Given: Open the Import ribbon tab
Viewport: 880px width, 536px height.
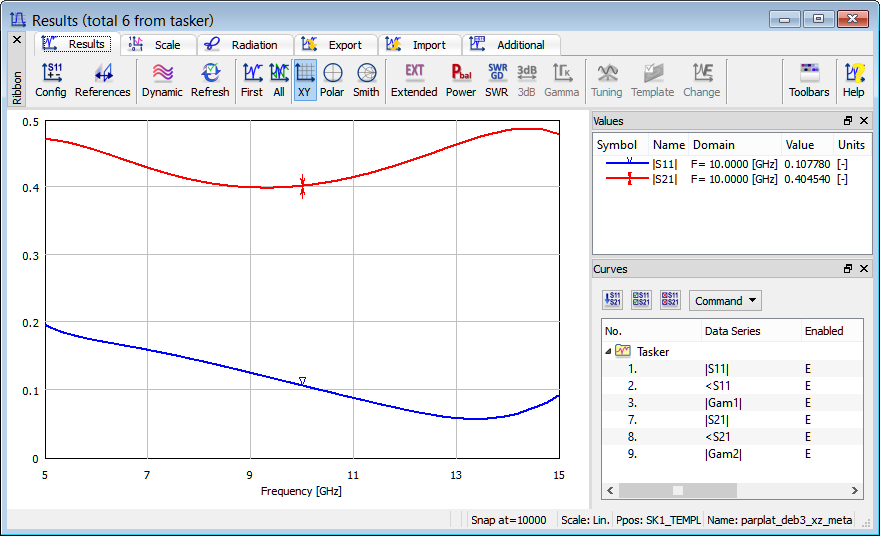Looking at the screenshot, I should [x=419, y=45].
